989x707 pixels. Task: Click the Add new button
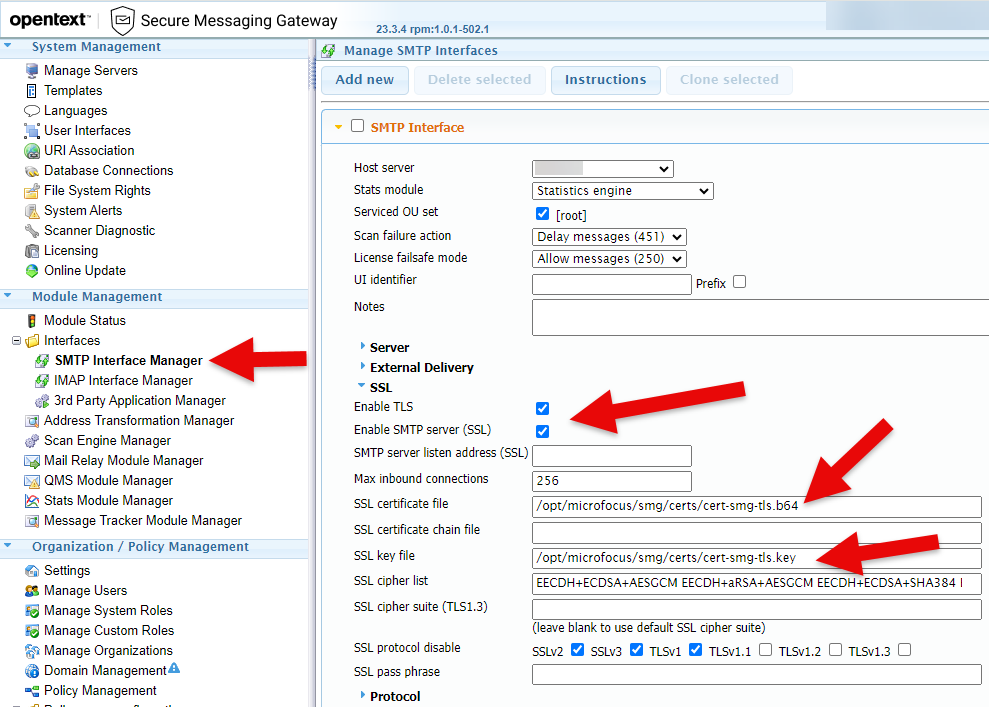tap(364, 80)
